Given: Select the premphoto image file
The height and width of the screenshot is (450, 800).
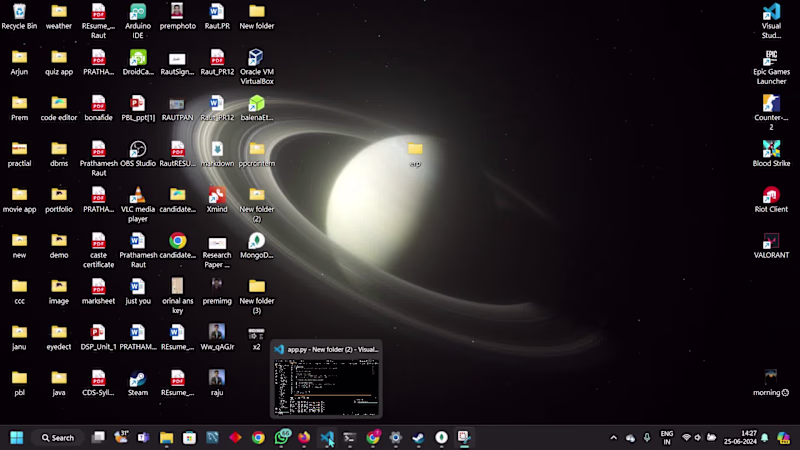Looking at the screenshot, I should 178,16.
